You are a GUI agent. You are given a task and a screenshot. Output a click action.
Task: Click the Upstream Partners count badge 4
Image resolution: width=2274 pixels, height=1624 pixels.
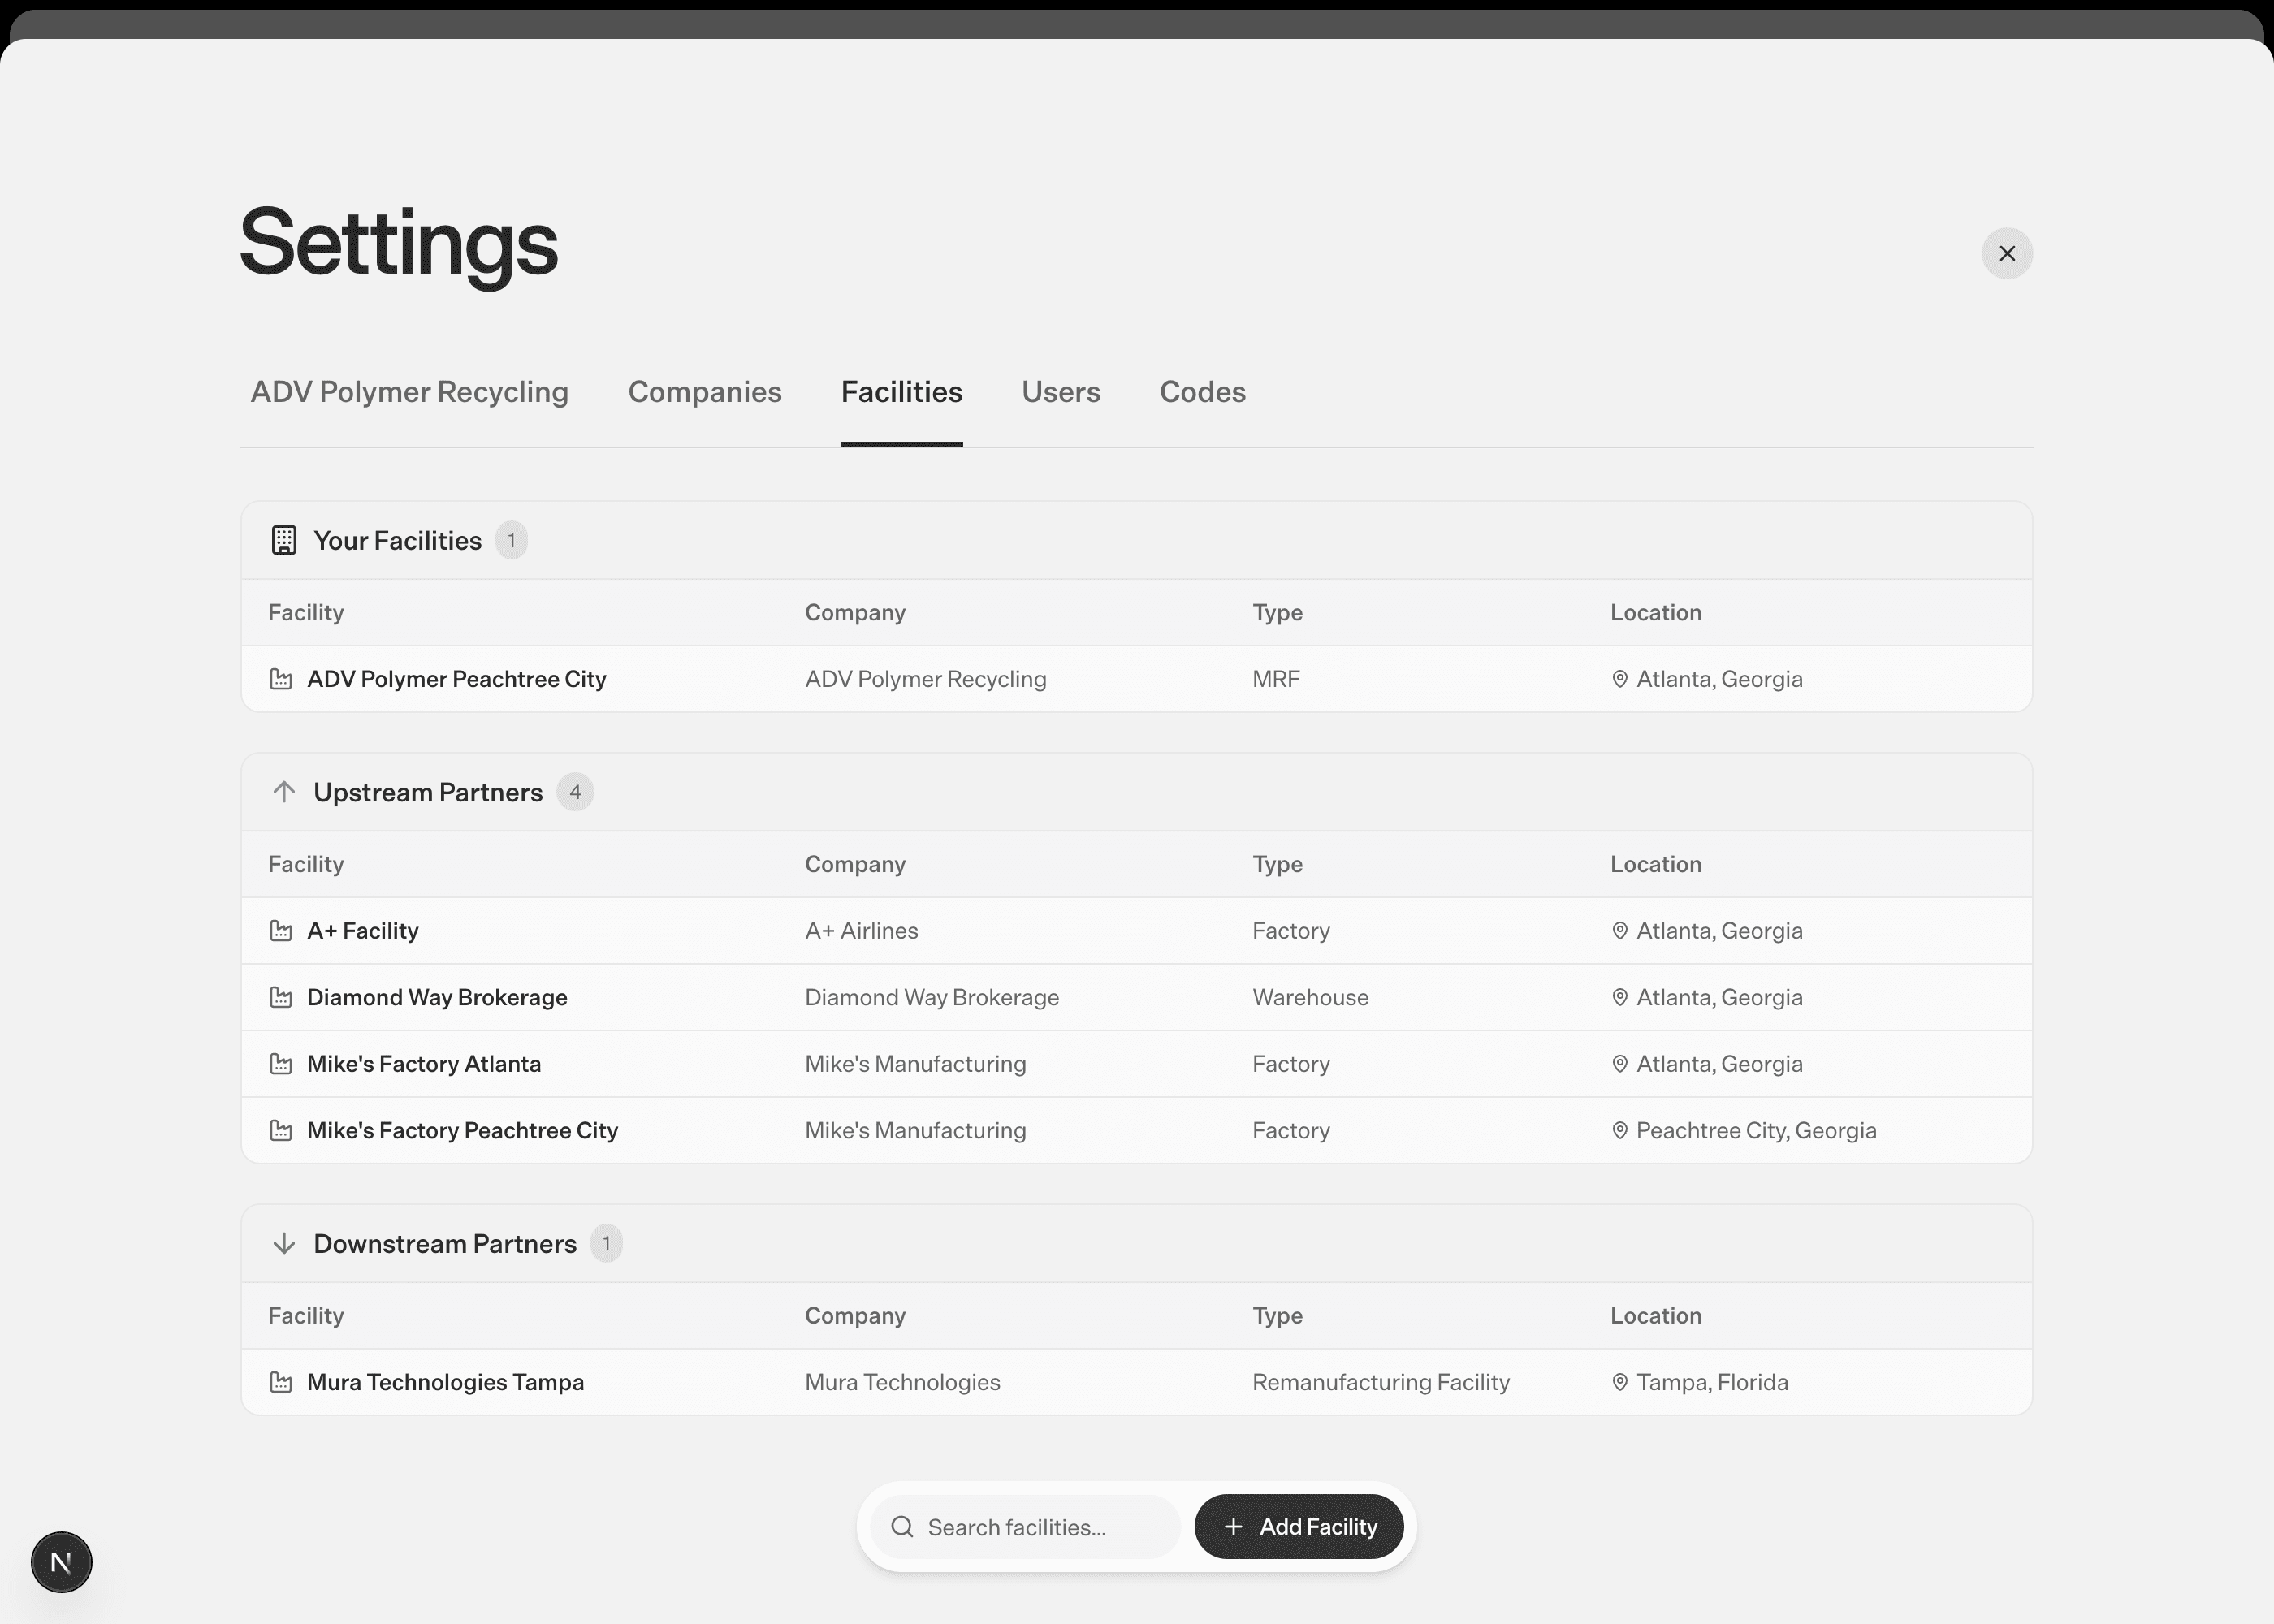coord(575,792)
